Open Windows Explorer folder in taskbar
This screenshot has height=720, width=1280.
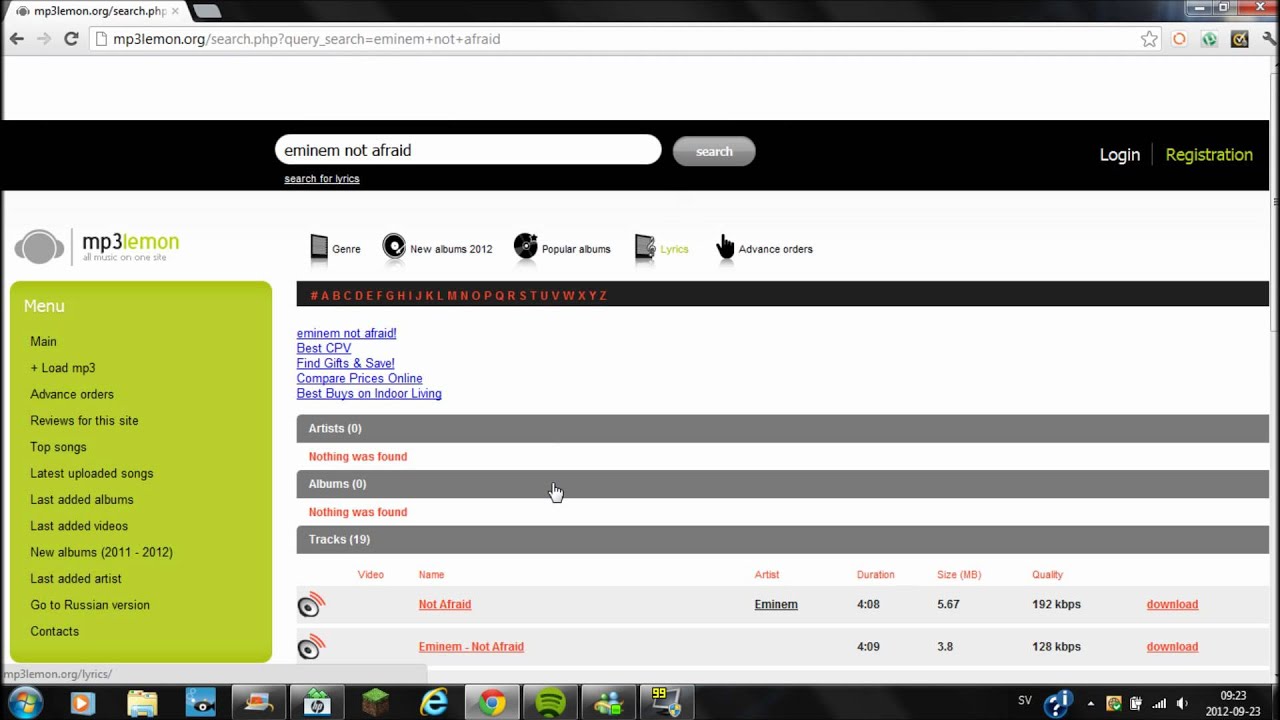(142, 703)
